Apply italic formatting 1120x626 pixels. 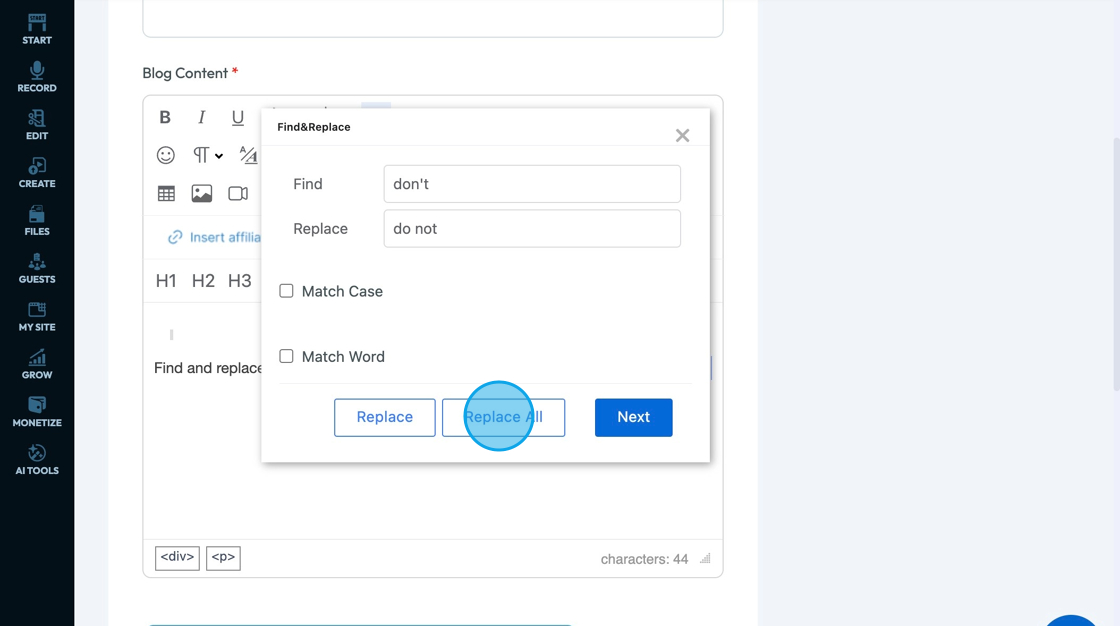point(201,118)
